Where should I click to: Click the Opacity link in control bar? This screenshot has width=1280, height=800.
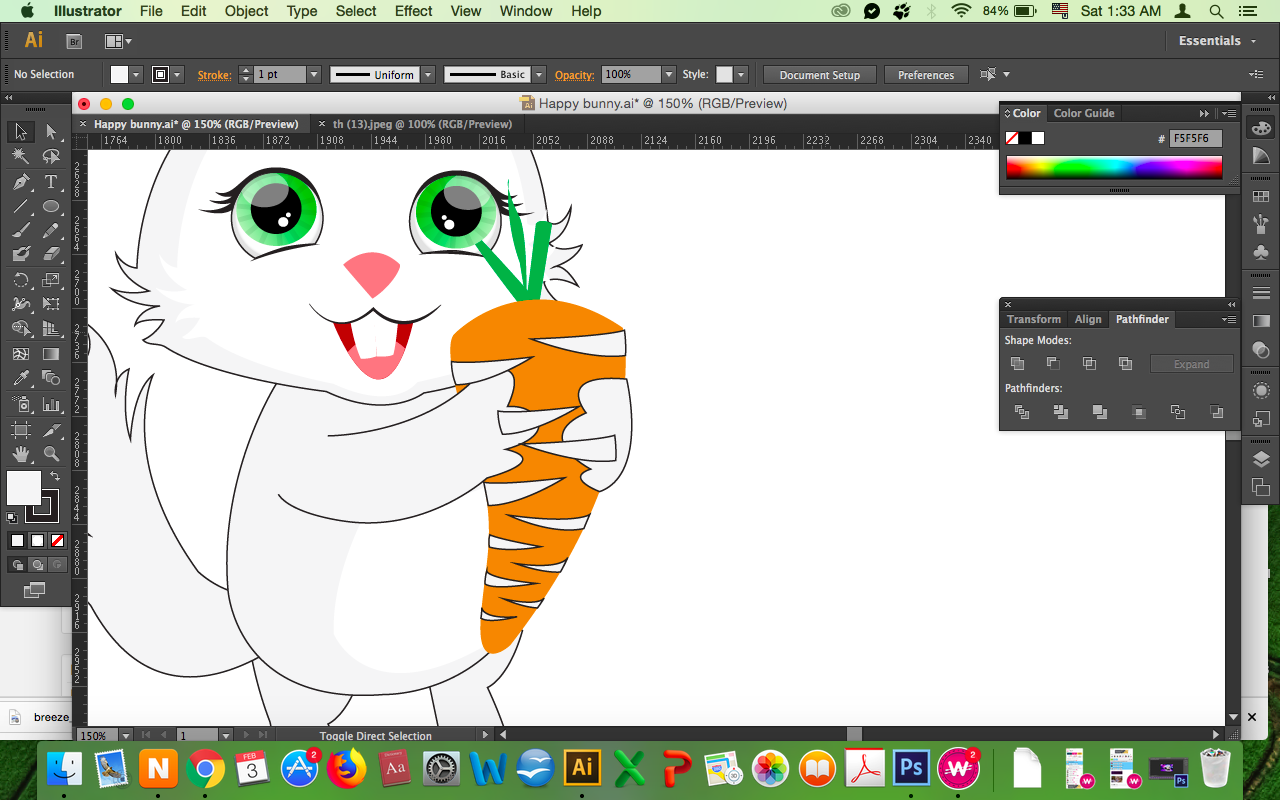[x=575, y=75]
